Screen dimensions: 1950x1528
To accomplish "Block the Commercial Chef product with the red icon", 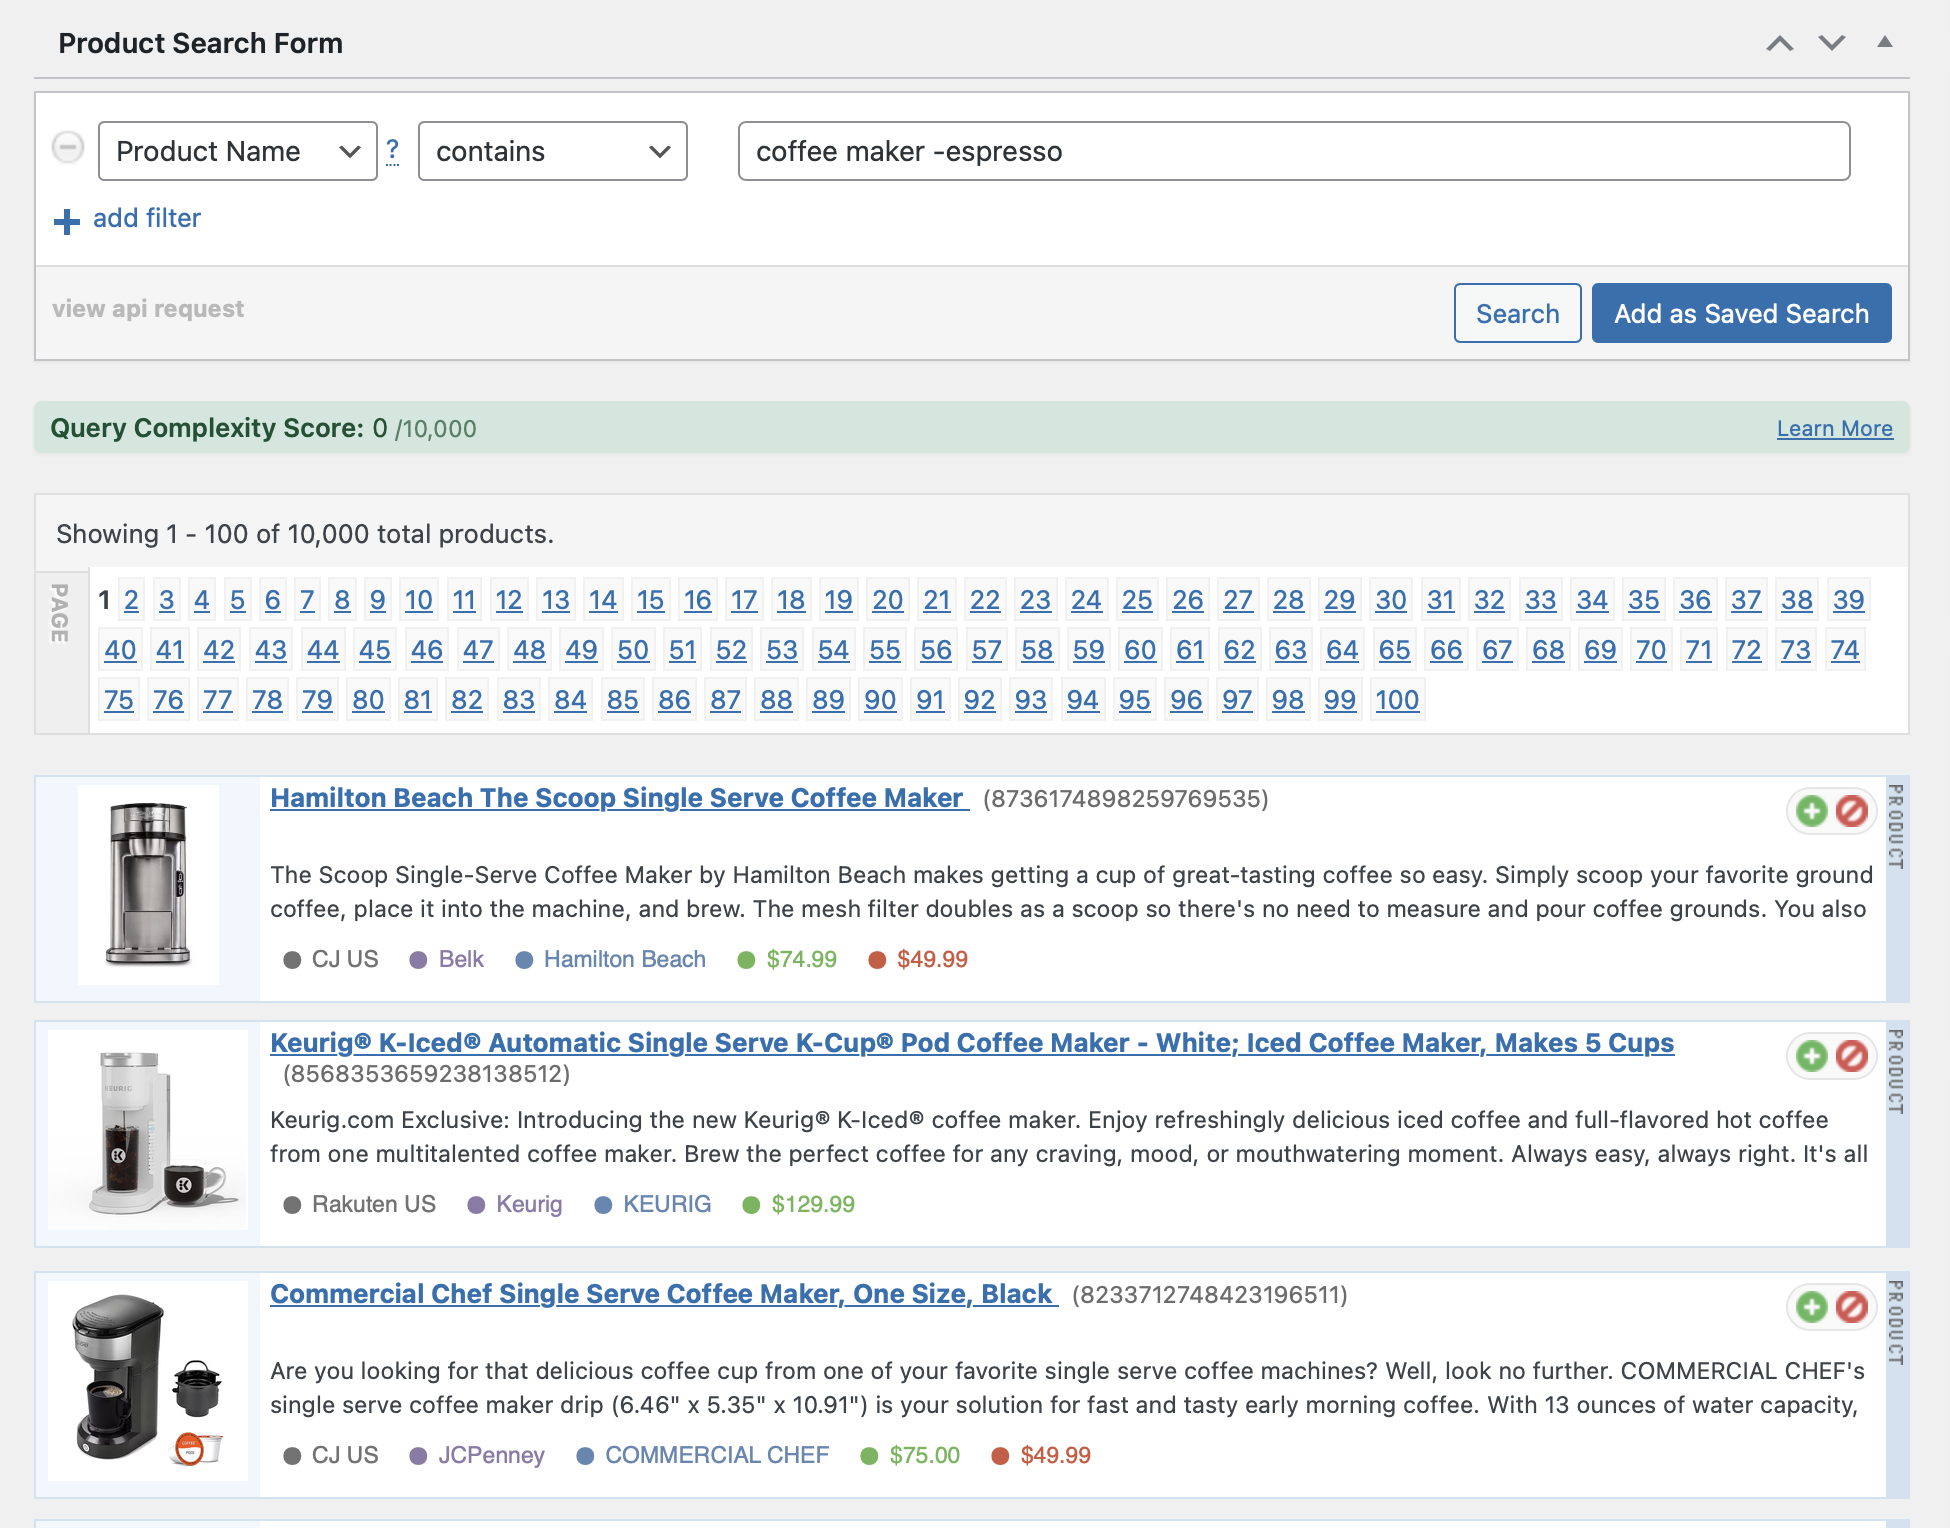I will coord(1852,1307).
